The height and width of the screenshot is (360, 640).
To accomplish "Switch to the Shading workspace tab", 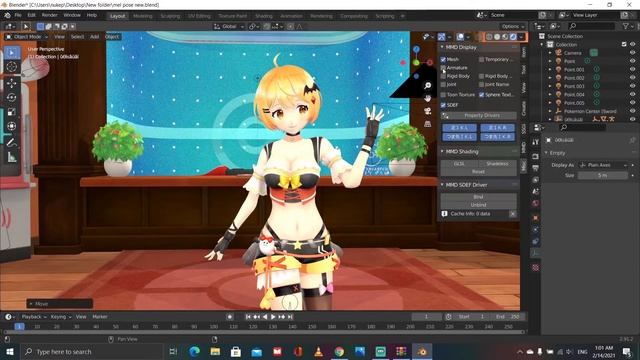I will coord(264,16).
